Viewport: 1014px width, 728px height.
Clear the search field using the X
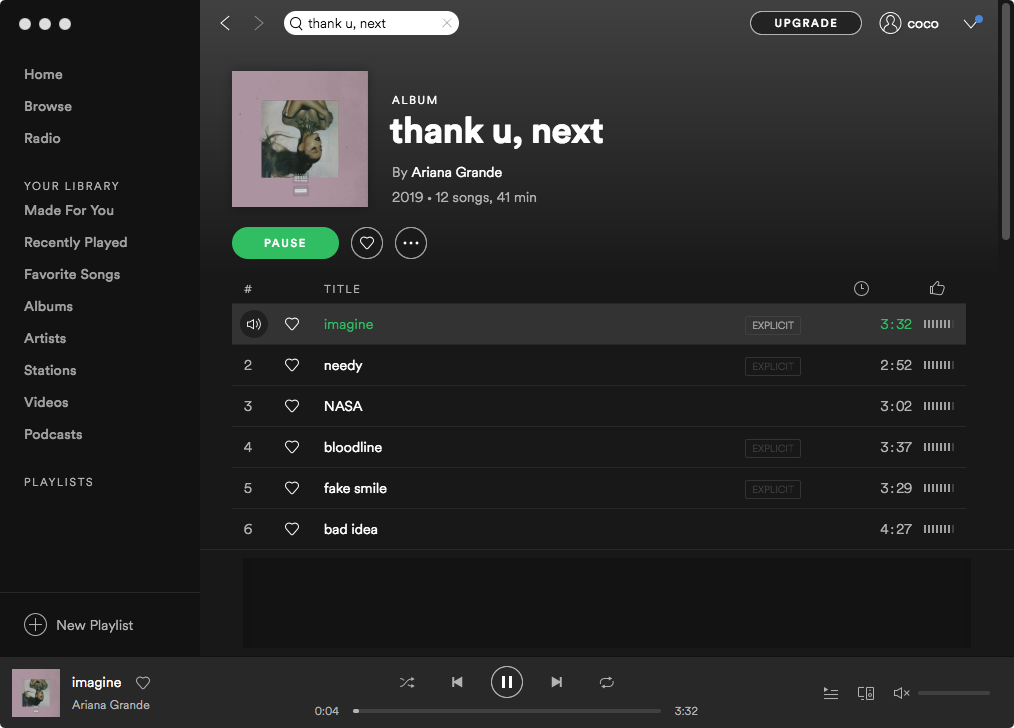(446, 23)
